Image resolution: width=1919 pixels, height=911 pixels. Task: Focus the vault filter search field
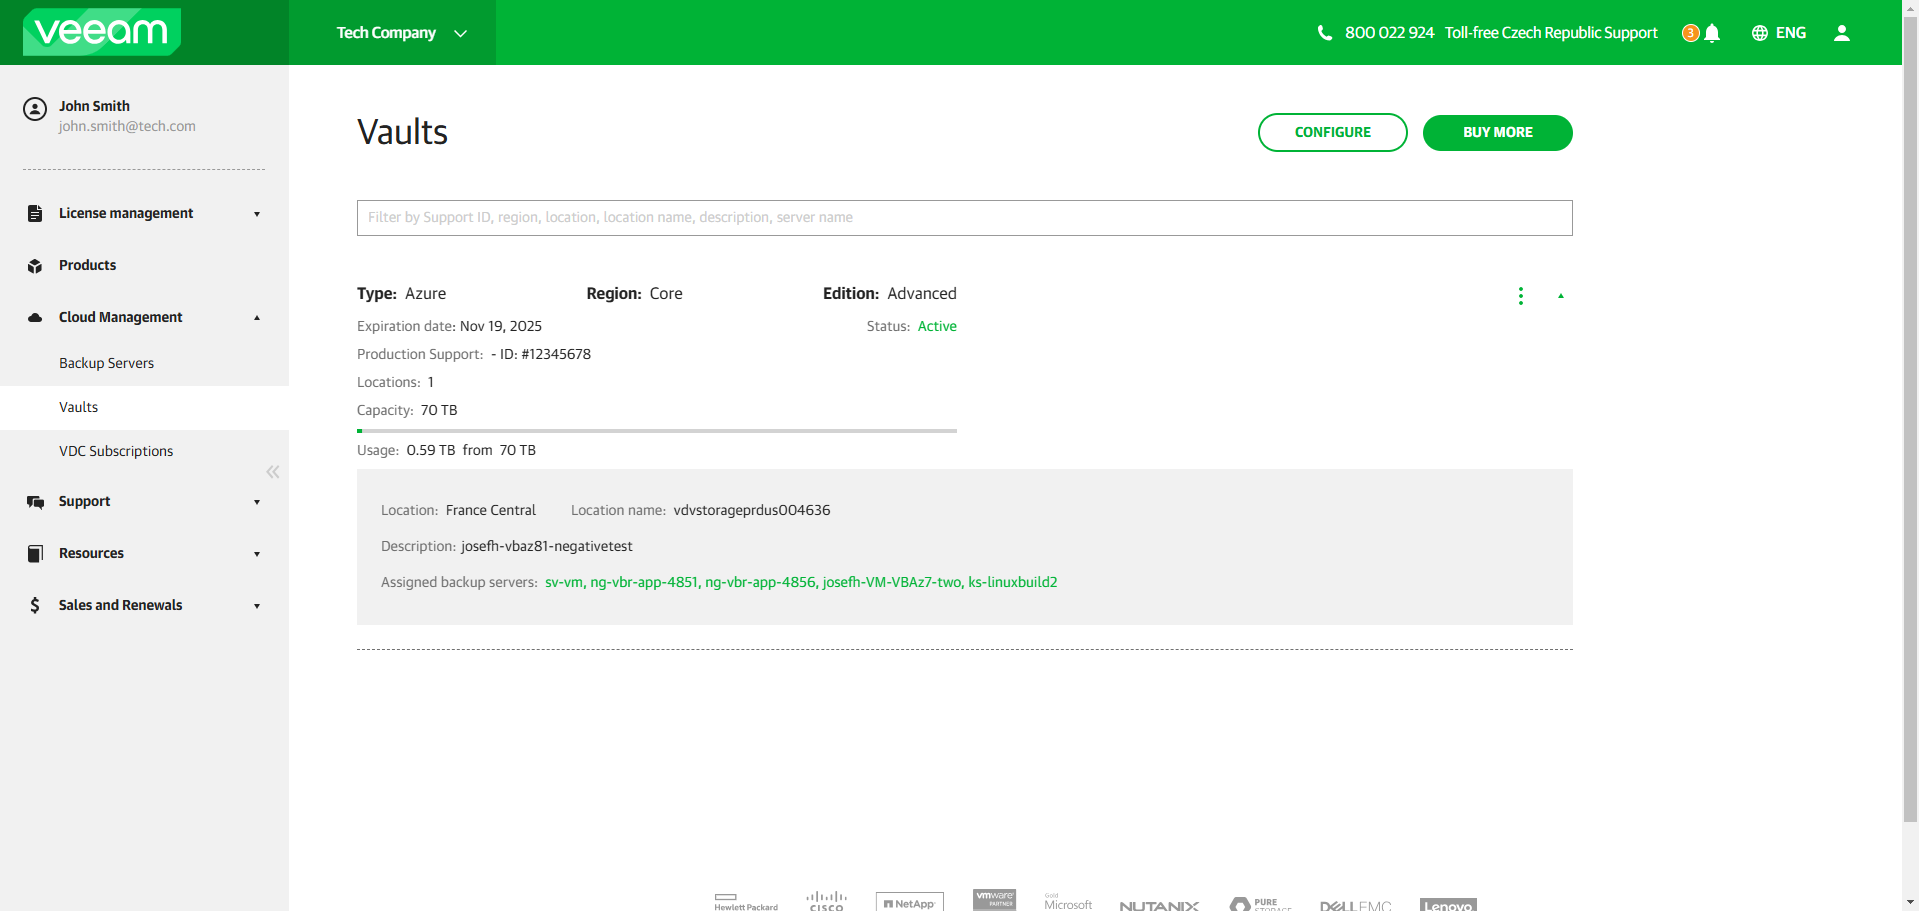(x=965, y=218)
